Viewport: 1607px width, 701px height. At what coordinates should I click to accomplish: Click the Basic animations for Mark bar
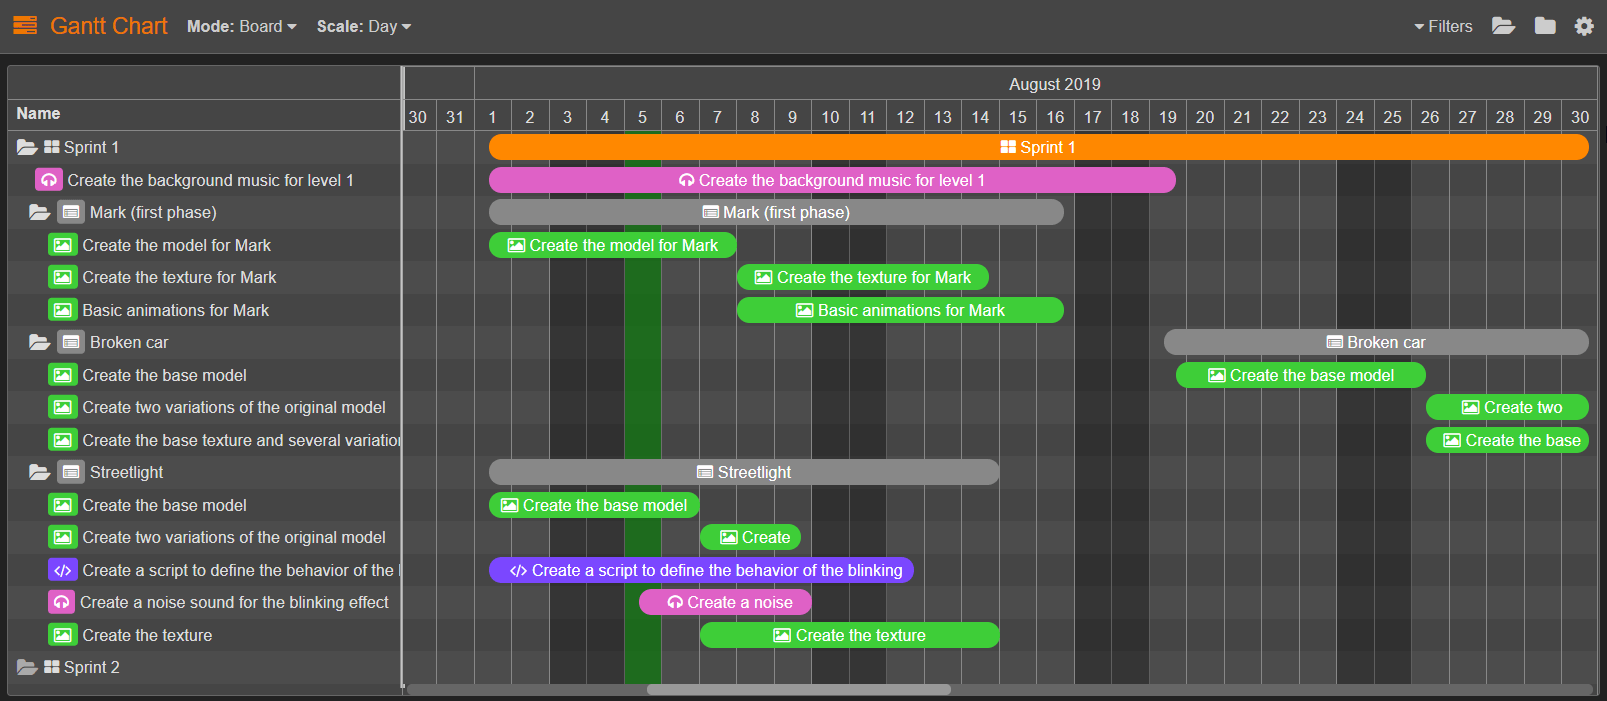tap(900, 310)
